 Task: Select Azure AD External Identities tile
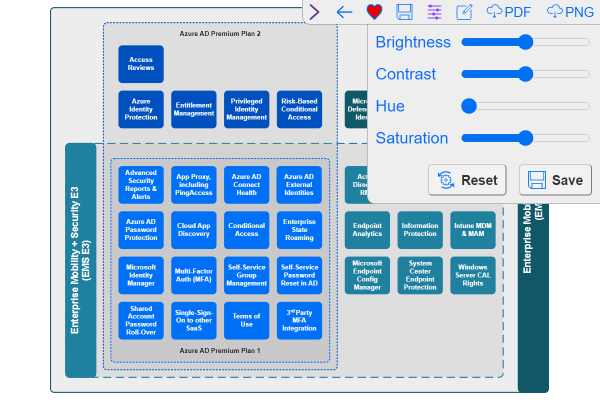point(299,185)
